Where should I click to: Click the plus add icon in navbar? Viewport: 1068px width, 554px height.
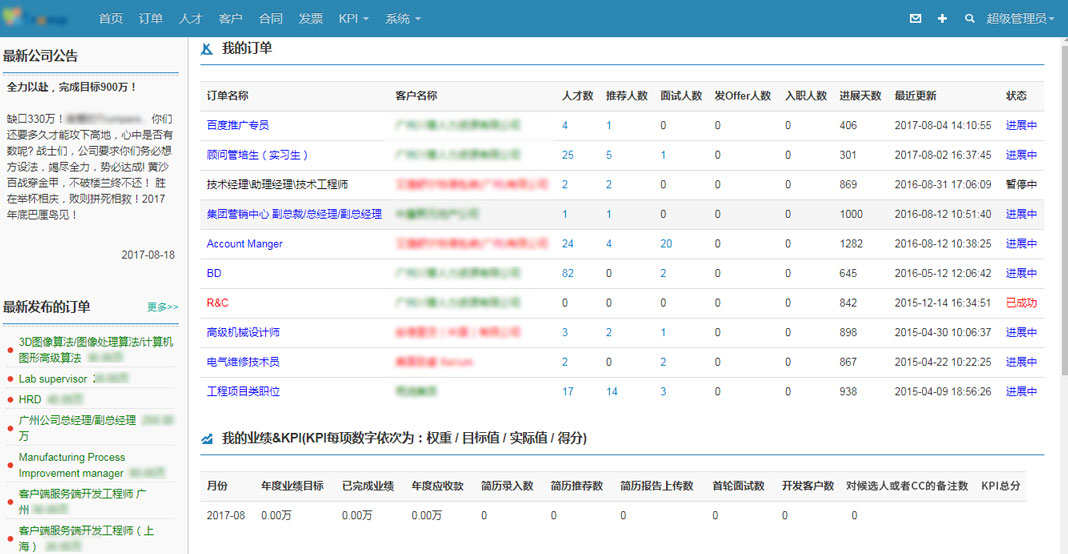(942, 19)
